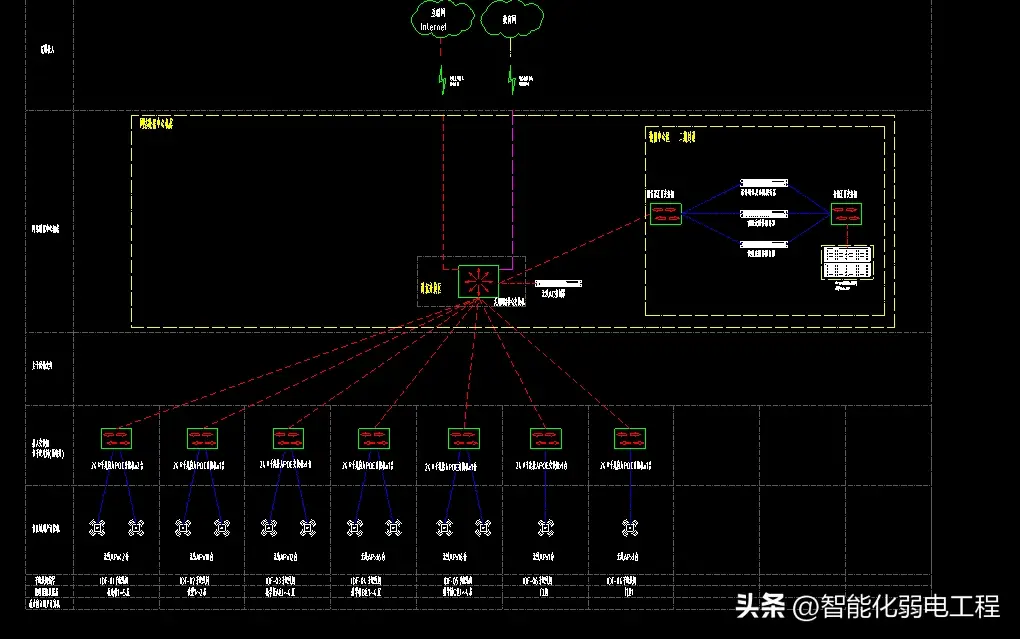Select the white rack device beside the core switch
1020x639 pixels.
click(558, 283)
